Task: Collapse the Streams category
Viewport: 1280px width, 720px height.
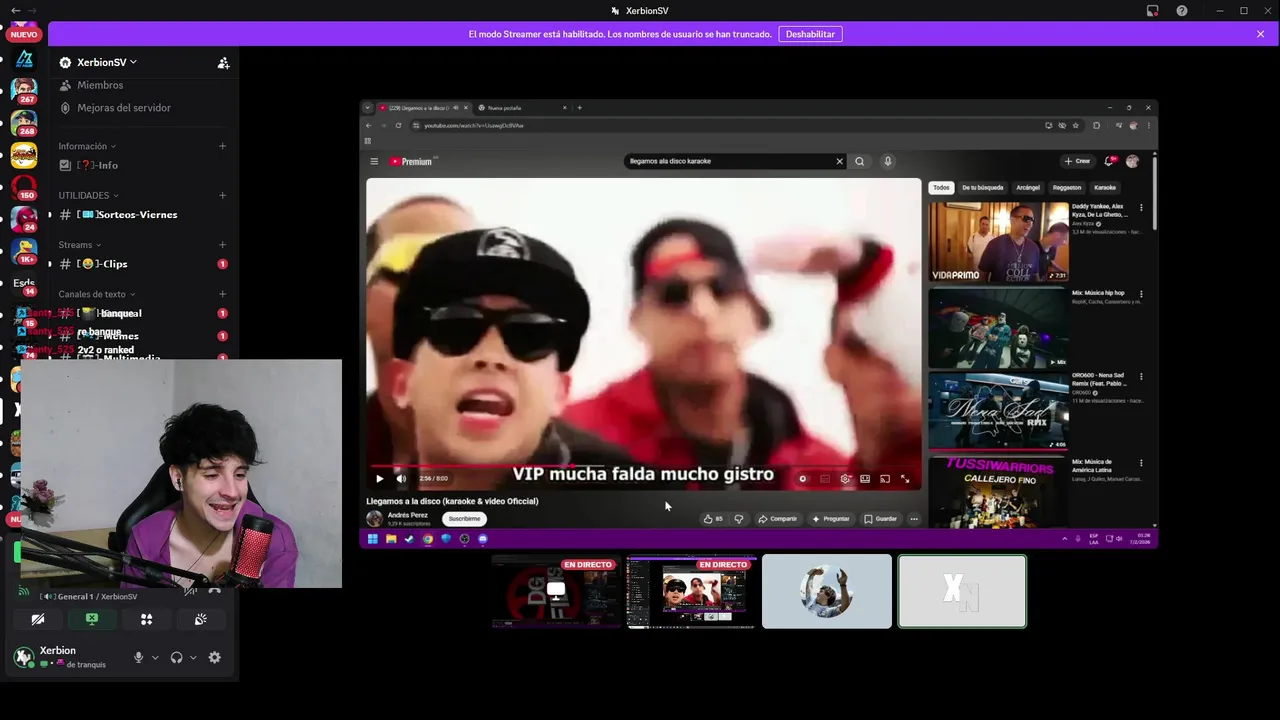Action: pos(80,244)
